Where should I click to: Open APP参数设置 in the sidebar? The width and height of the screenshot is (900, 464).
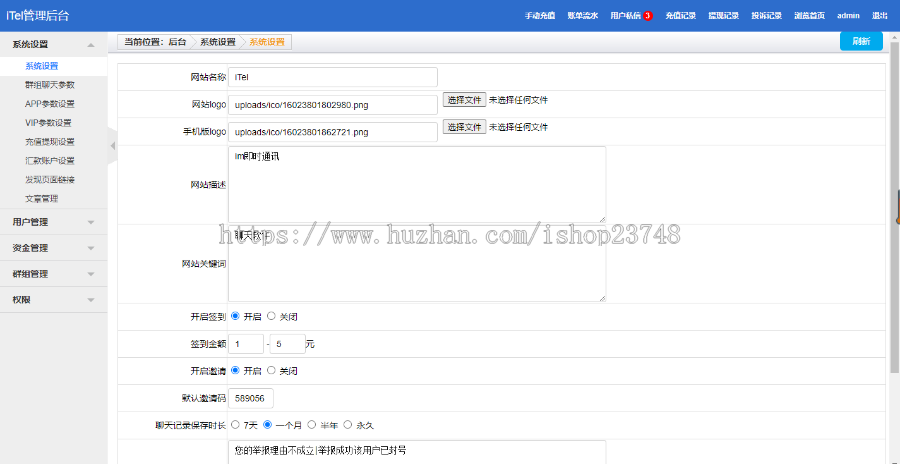pos(49,104)
